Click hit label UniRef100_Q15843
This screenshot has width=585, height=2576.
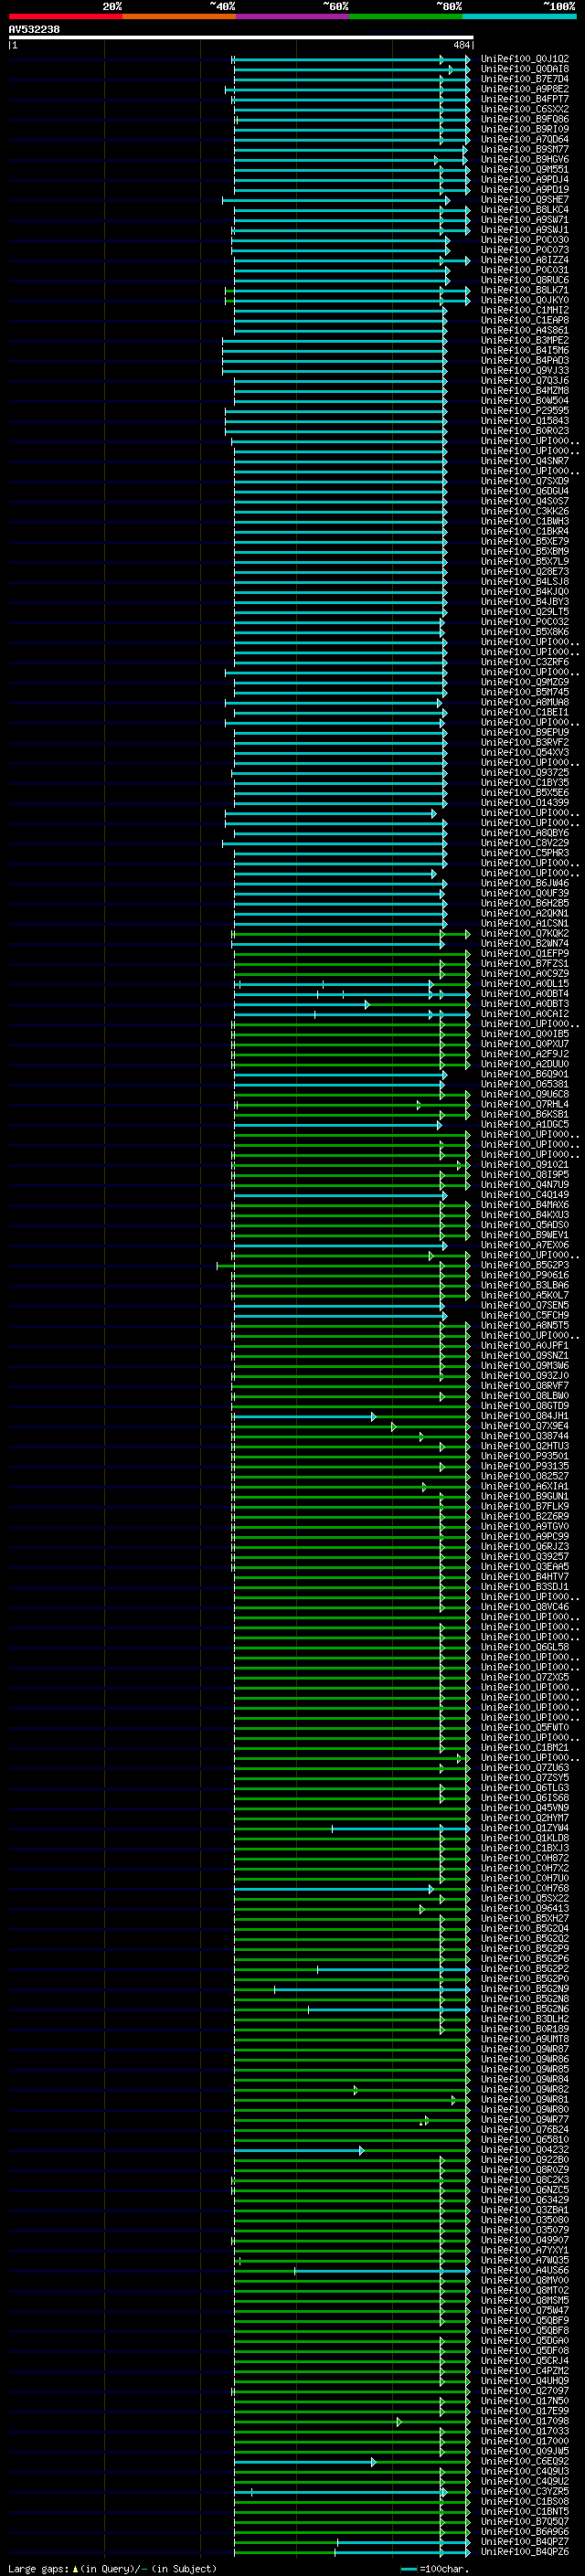525,421
